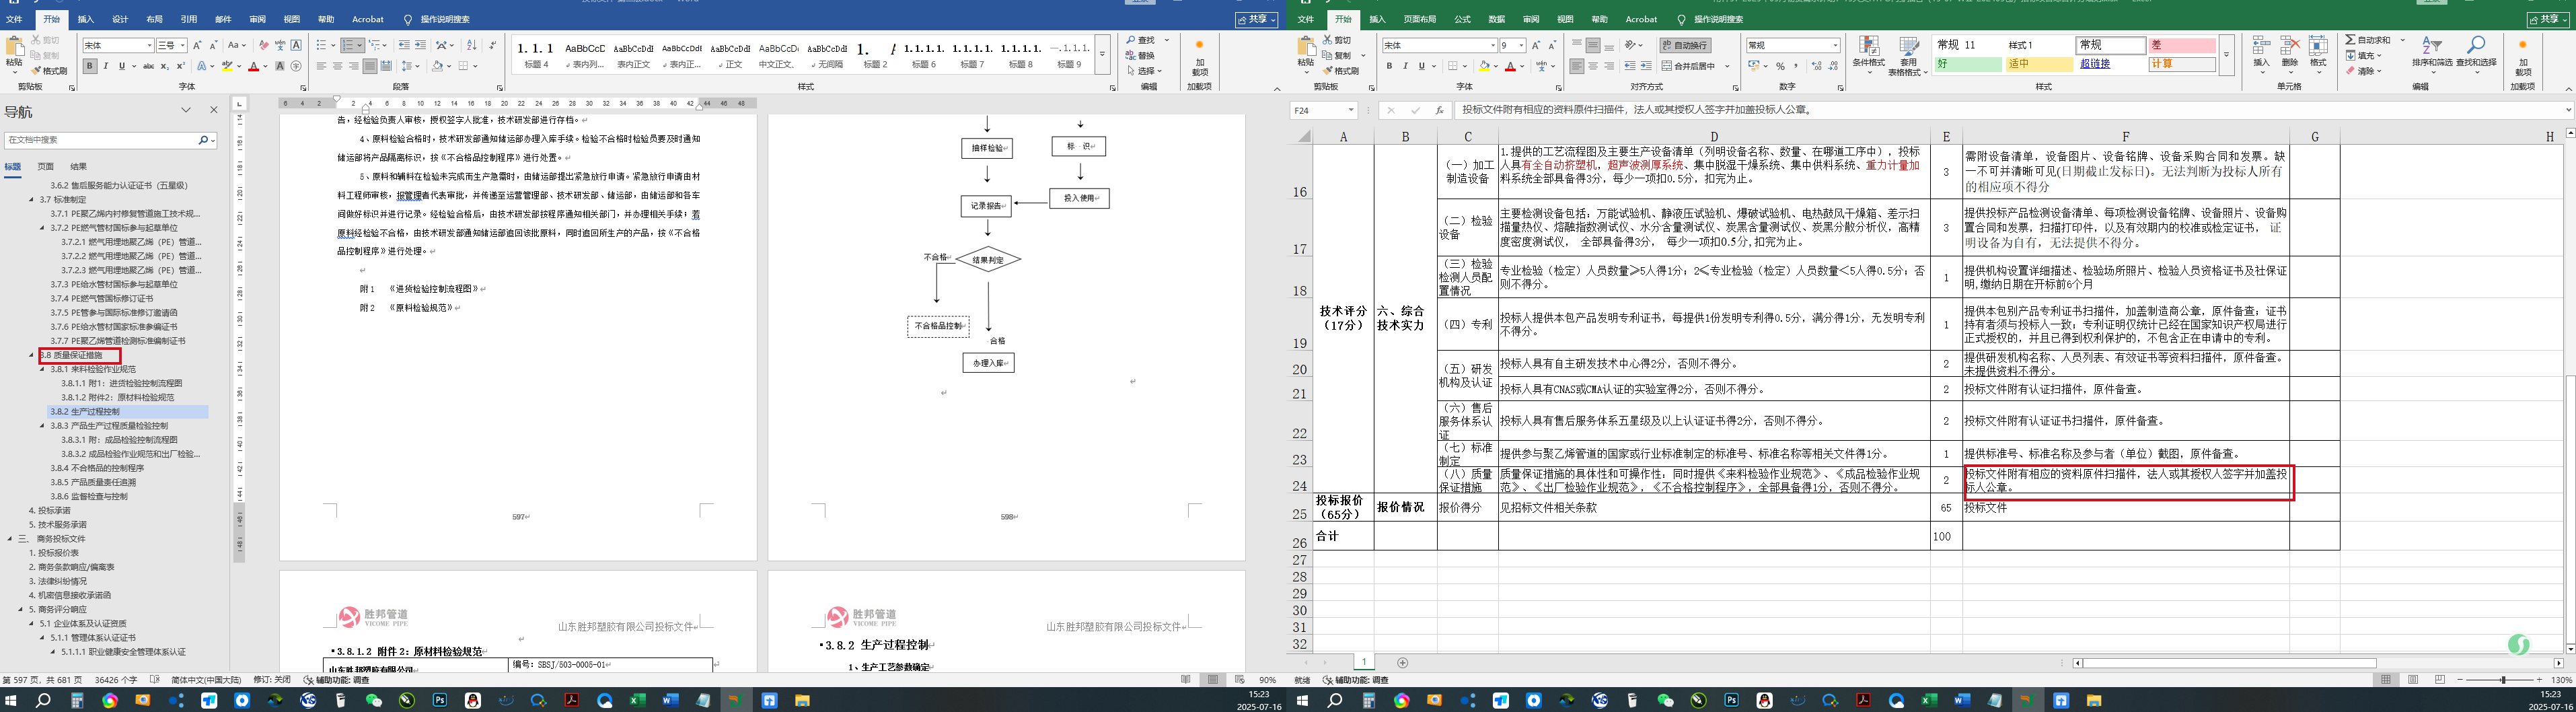This screenshot has width=2576, height=712.
Task: Apply subscript formatting in Word
Action: click(x=165, y=66)
